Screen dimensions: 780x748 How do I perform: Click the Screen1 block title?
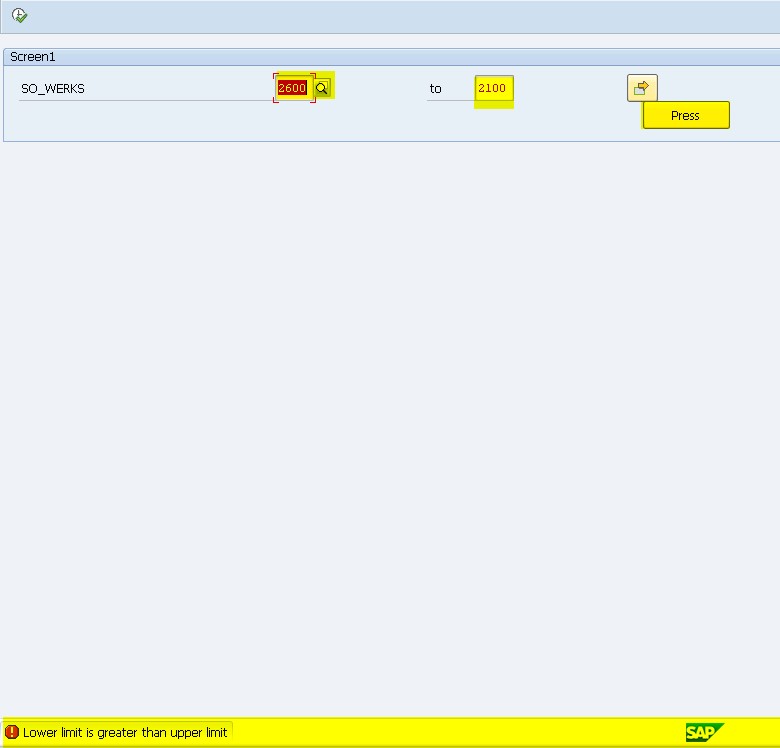[33, 57]
